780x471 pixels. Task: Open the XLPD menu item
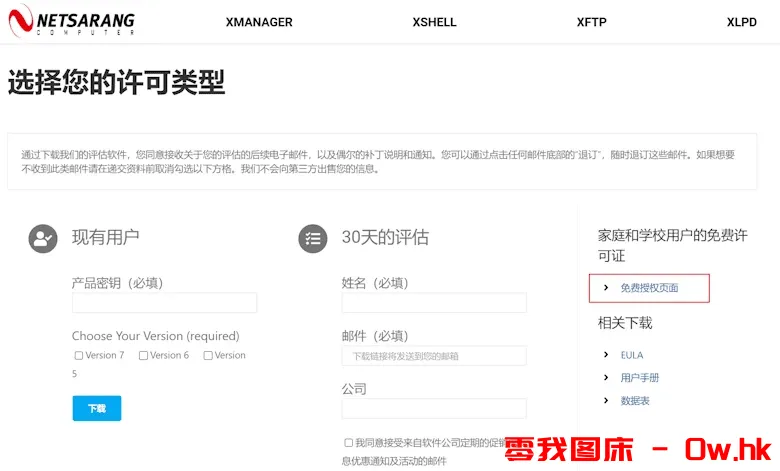pos(741,22)
